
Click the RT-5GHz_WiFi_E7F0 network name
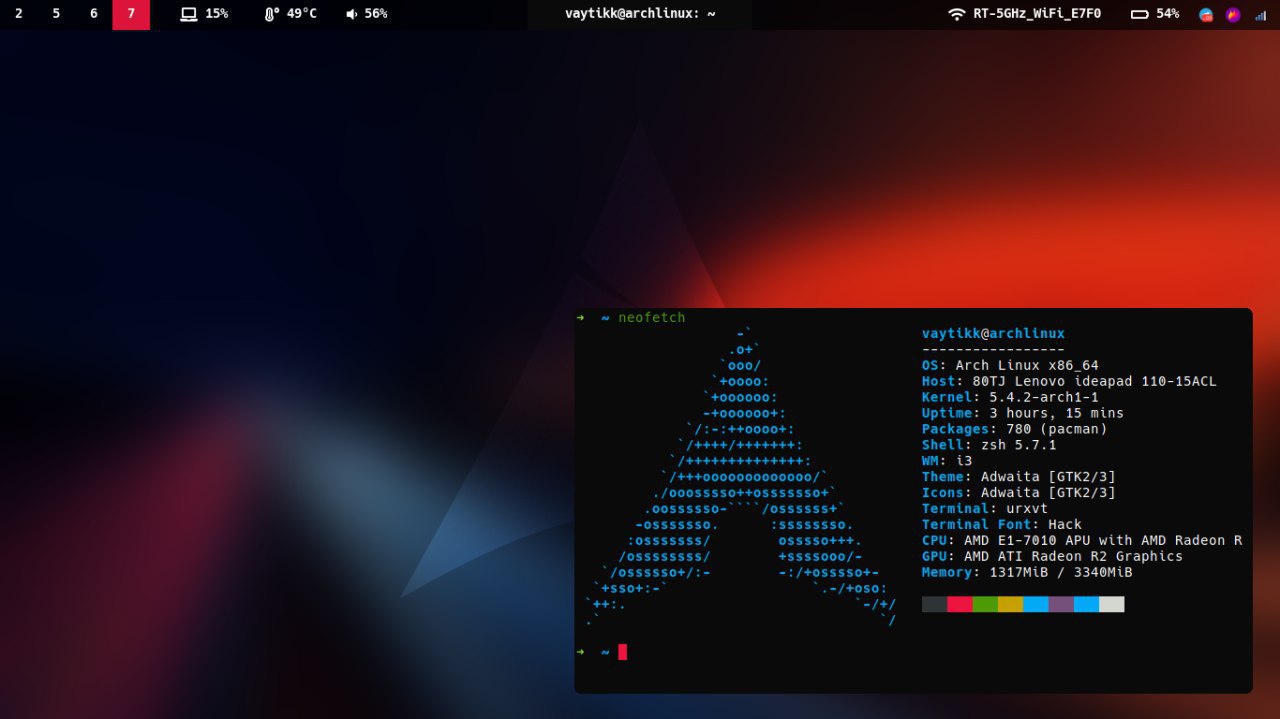1037,14
